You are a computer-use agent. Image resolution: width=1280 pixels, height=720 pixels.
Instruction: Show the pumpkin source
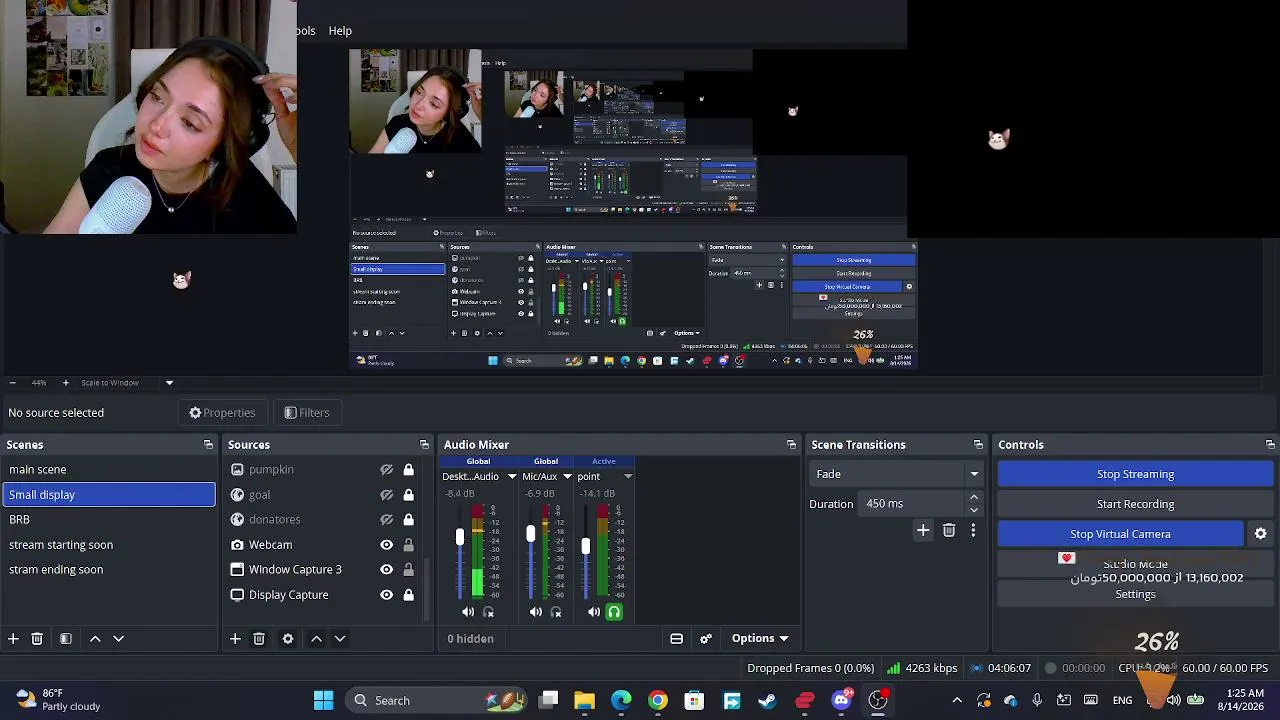pos(386,469)
